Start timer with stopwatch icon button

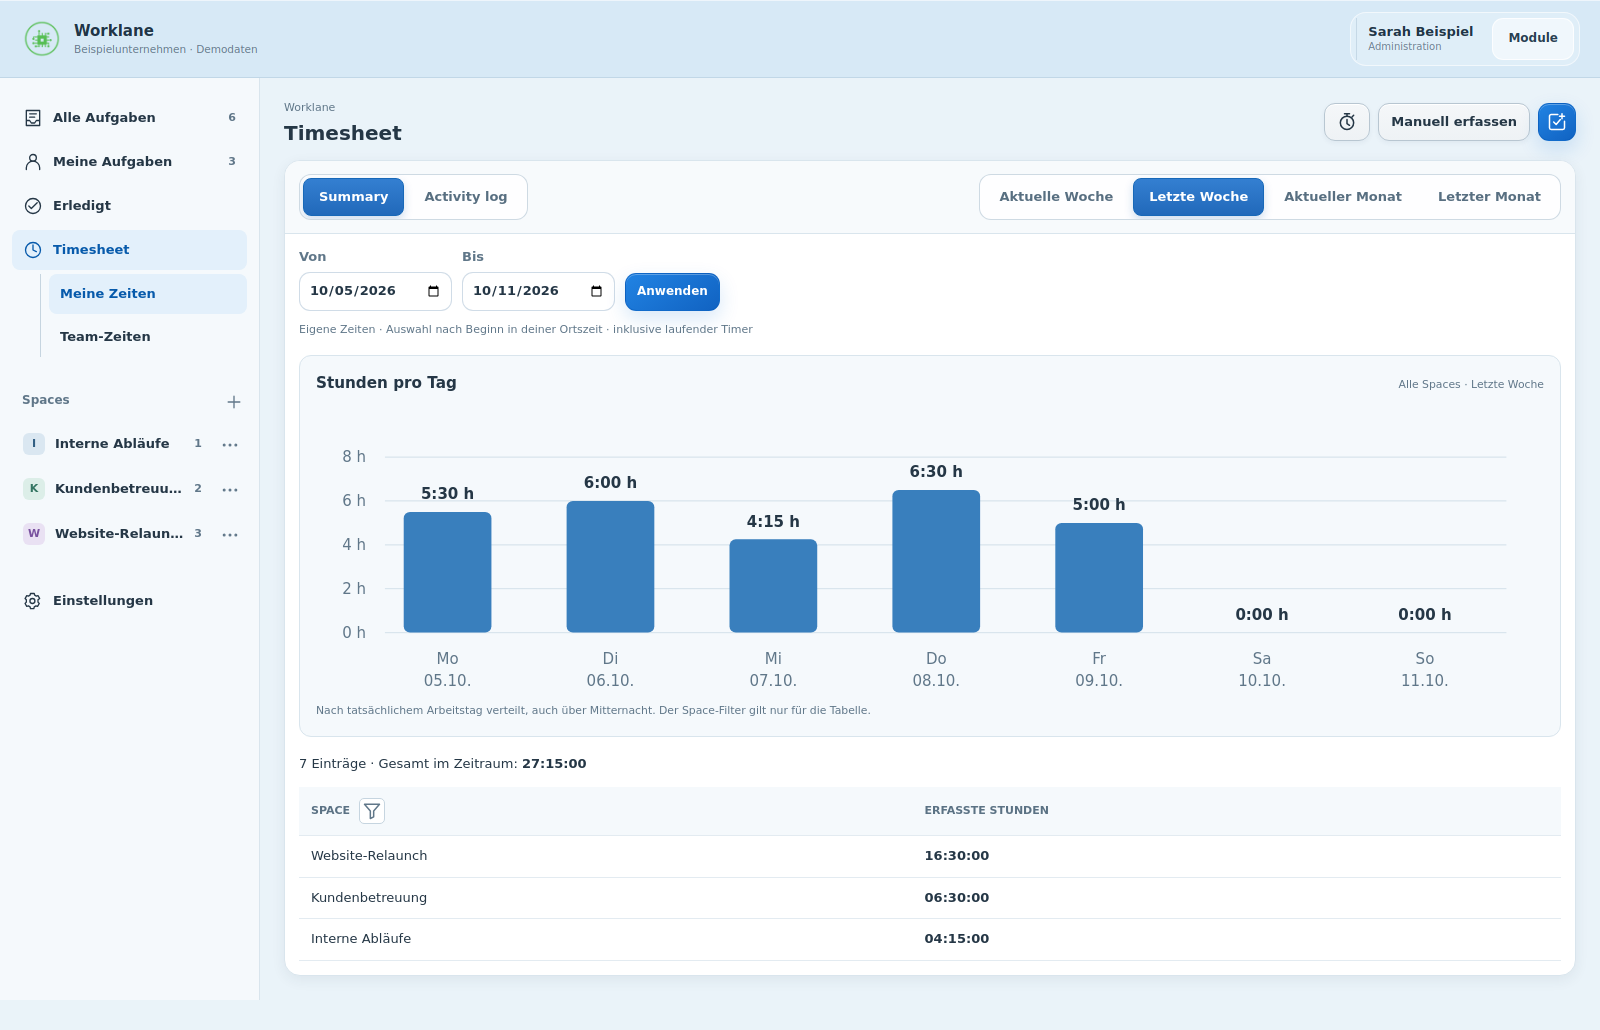click(1347, 122)
